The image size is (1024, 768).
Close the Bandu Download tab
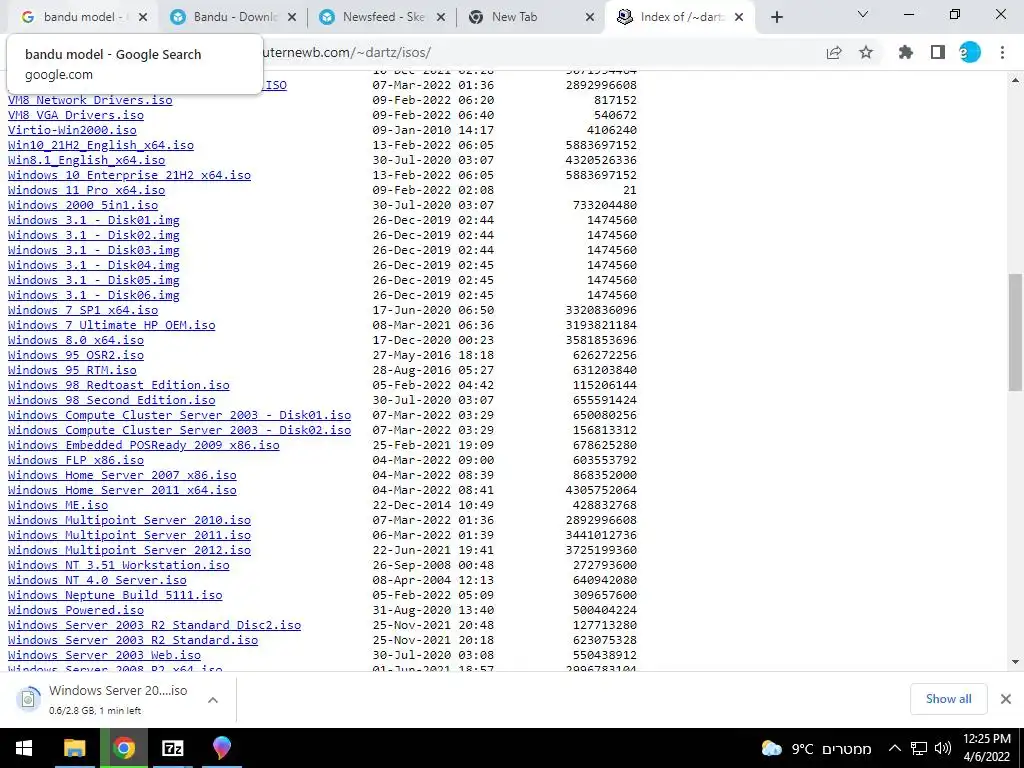click(292, 18)
